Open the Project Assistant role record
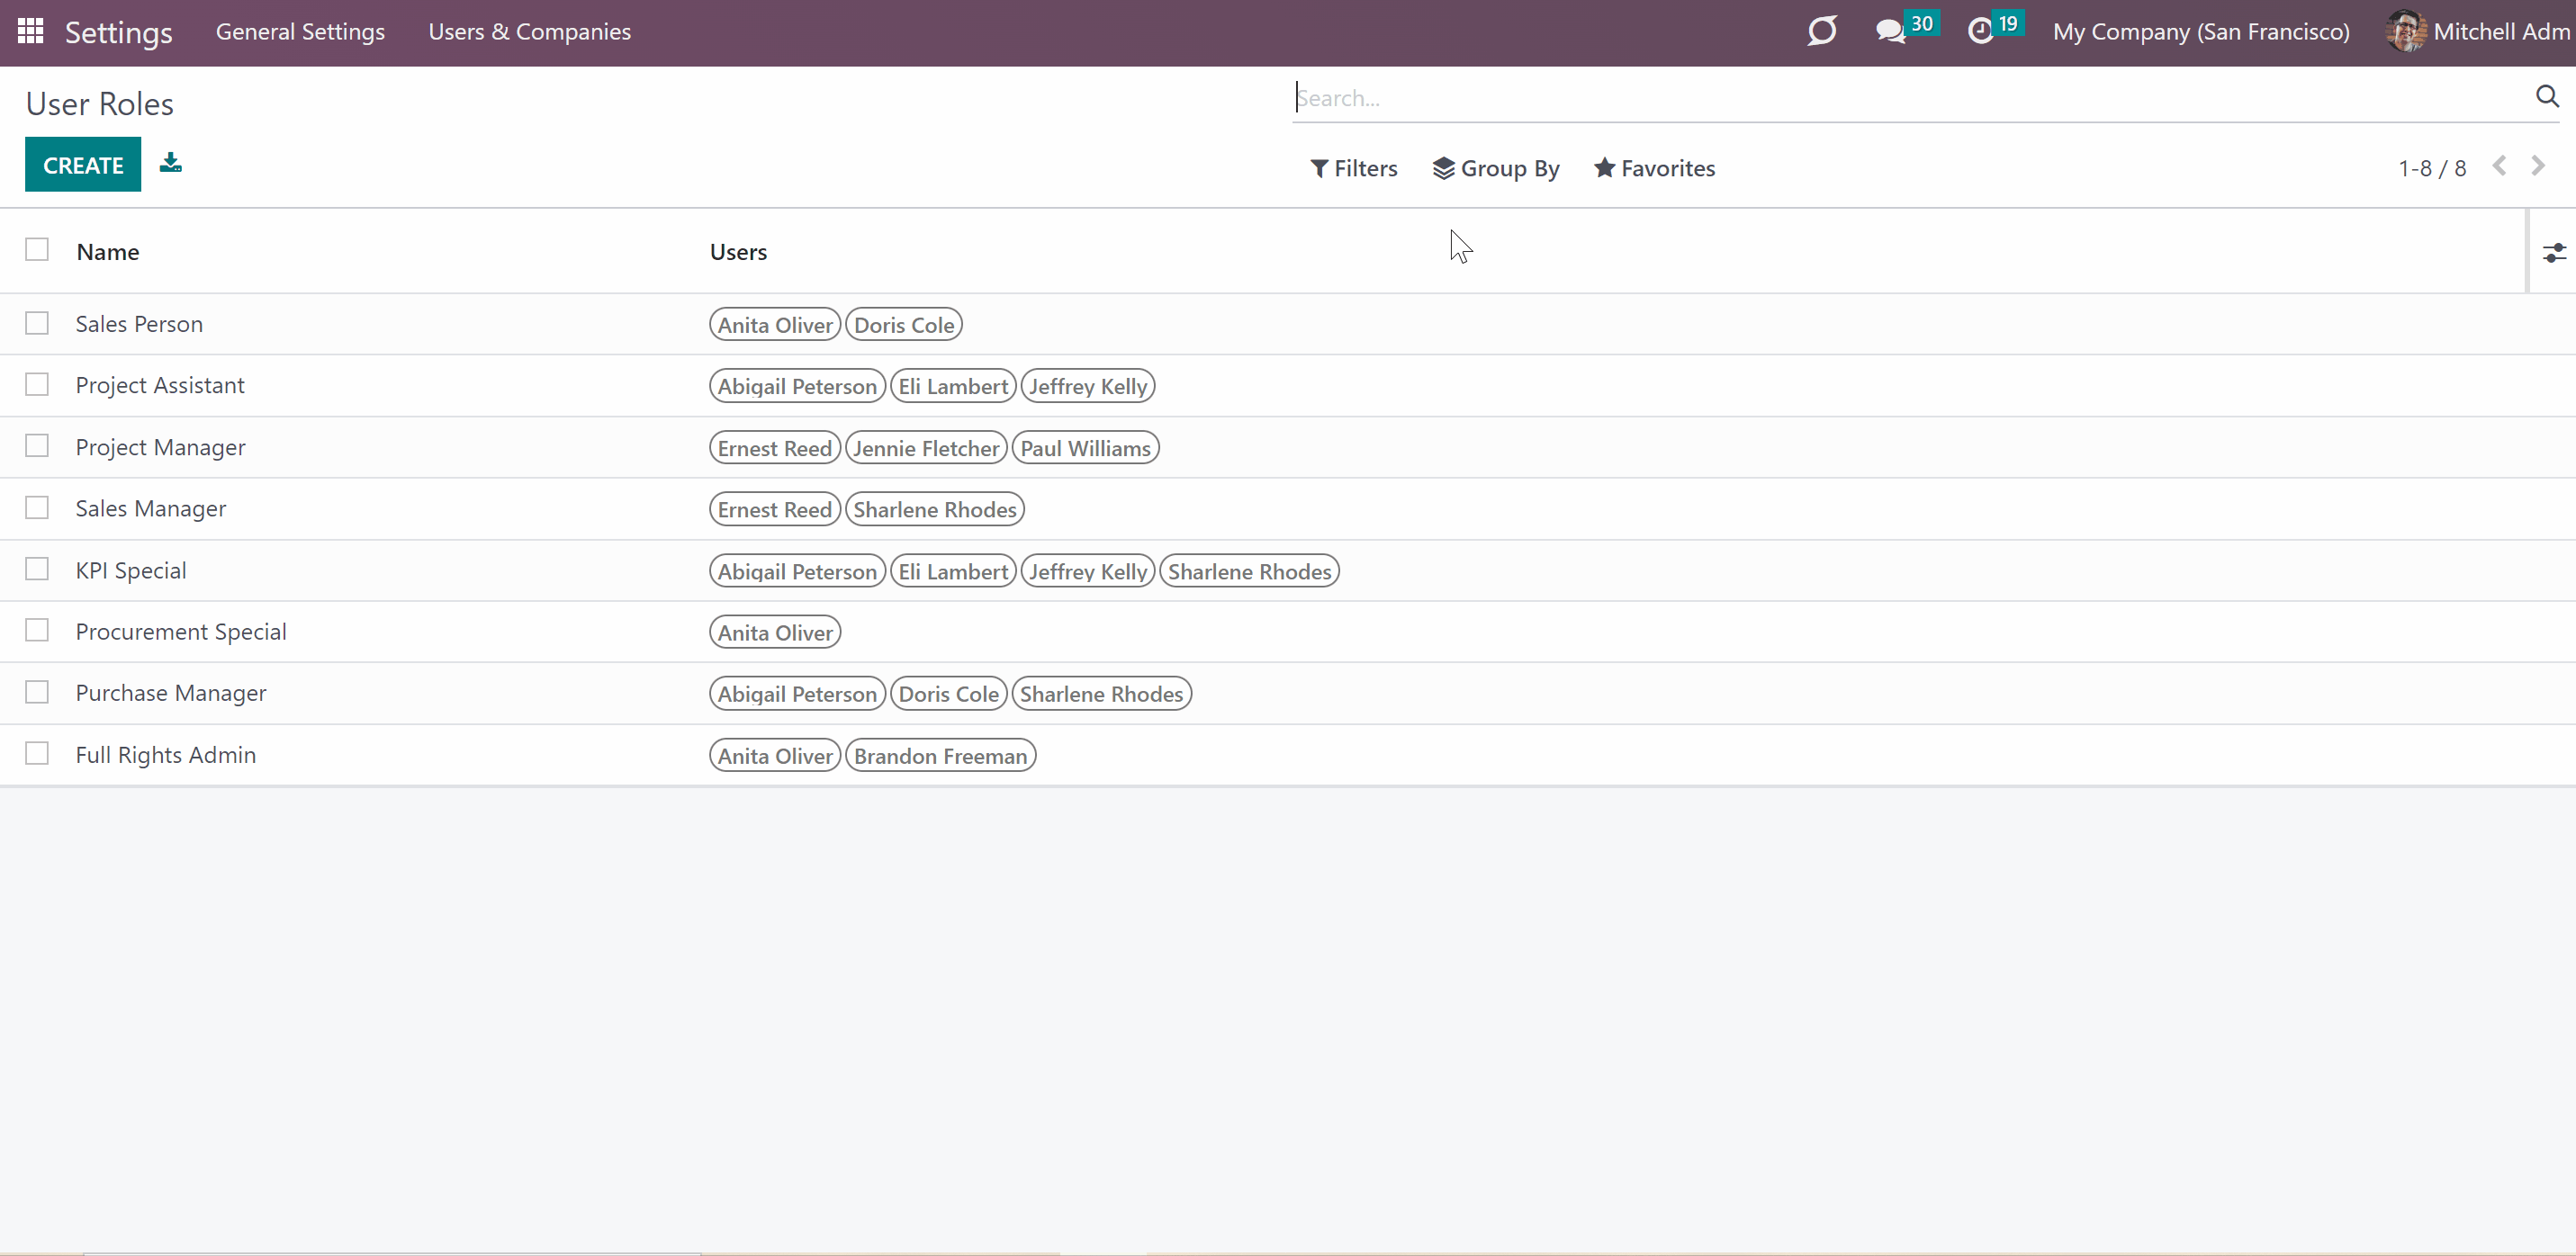Image resolution: width=2576 pixels, height=1256 pixels. pyautogui.click(x=160, y=385)
